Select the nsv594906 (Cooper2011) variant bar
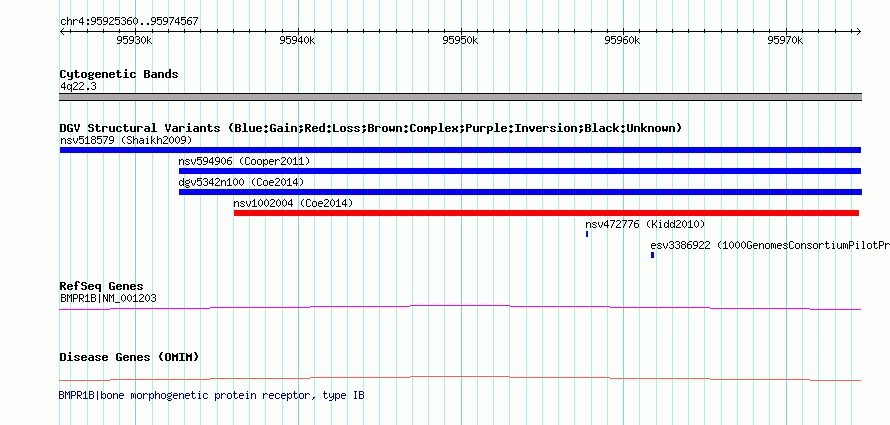 point(520,171)
